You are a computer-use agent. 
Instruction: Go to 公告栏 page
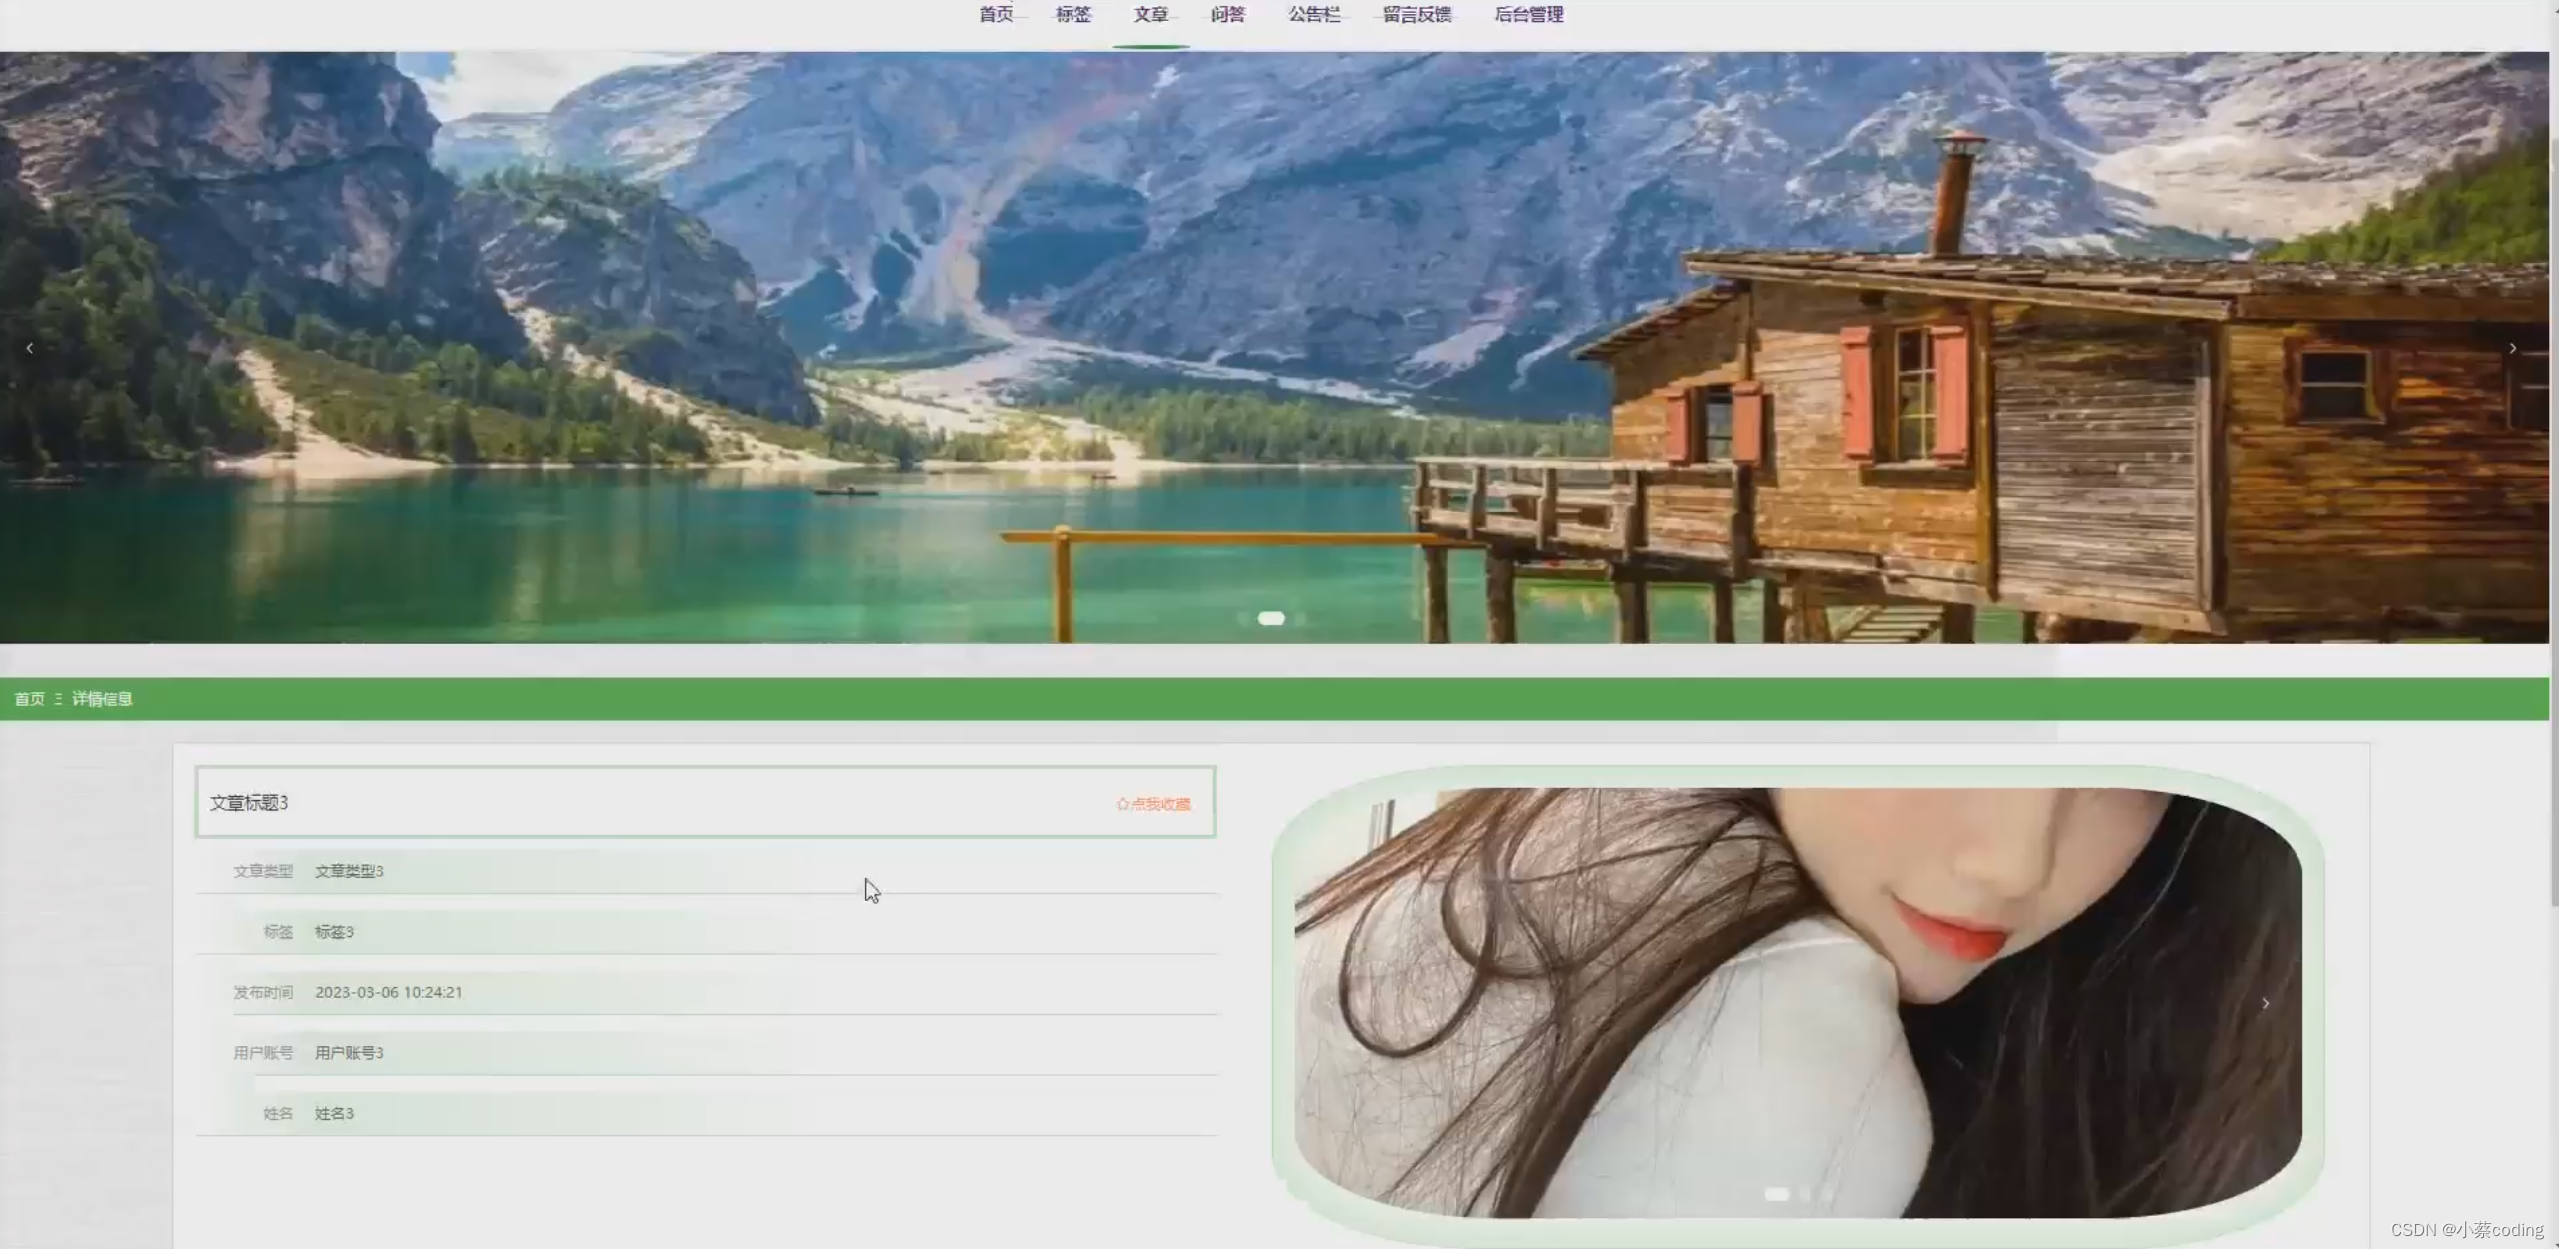[x=1313, y=14]
